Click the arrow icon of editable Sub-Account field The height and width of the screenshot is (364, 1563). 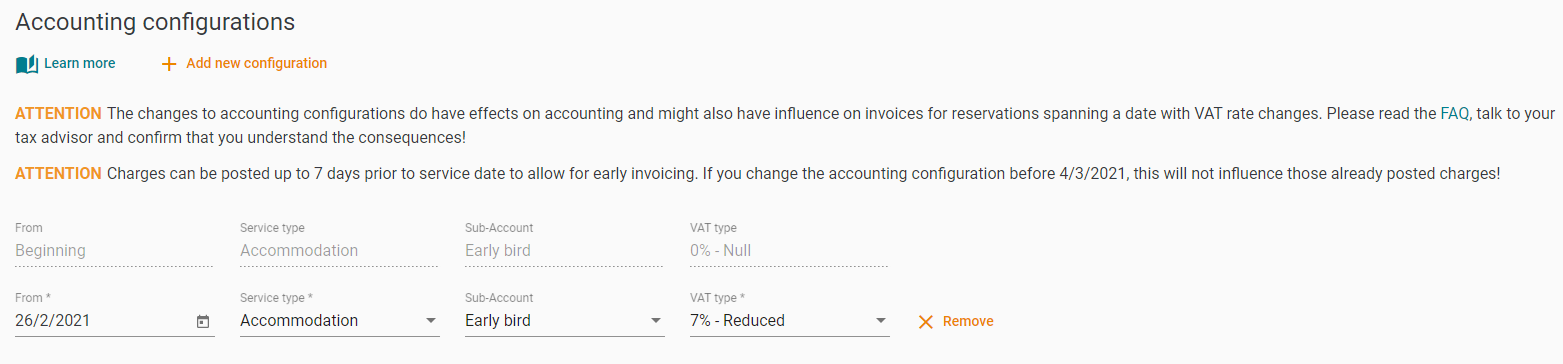(x=656, y=321)
